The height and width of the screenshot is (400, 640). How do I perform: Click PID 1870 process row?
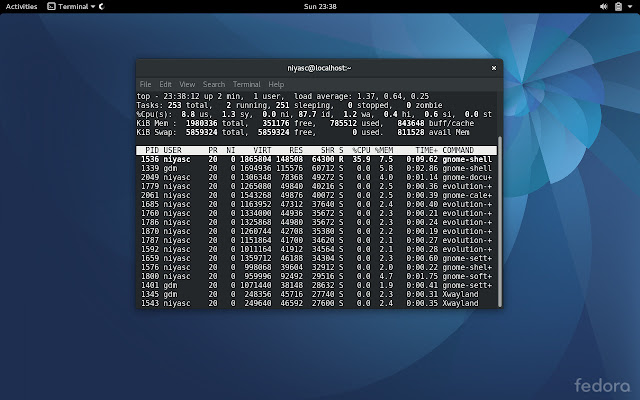tap(316, 231)
